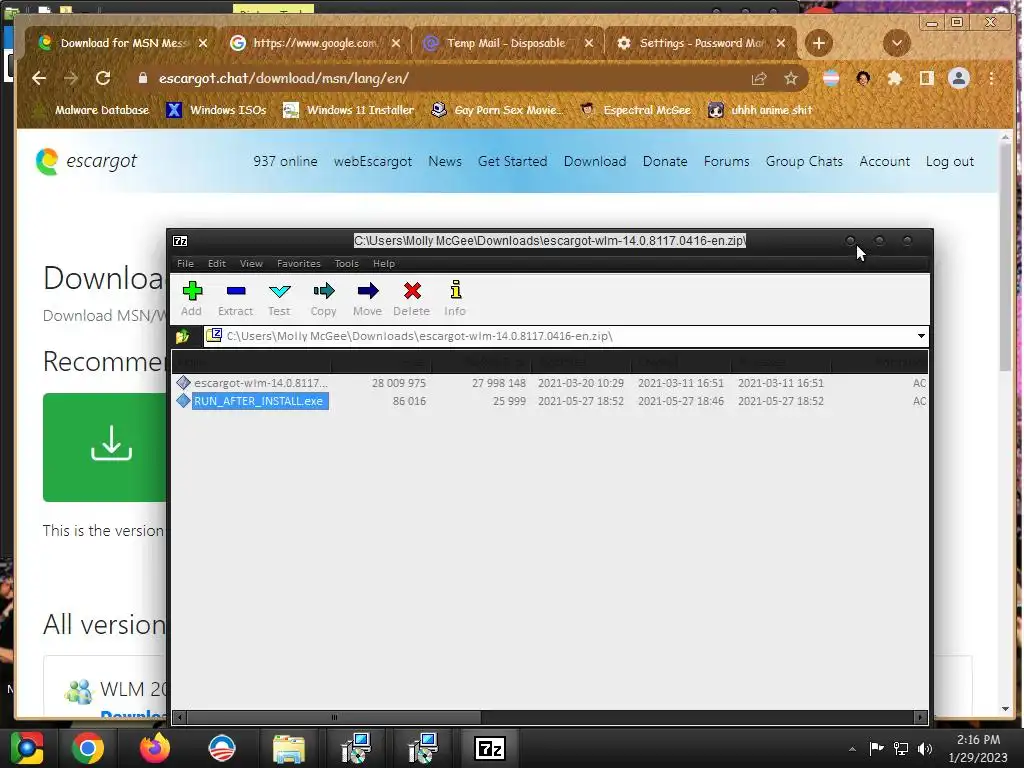The height and width of the screenshot is (768, 1024).
Task: Open the Tools menu in 7-Zip
Action: coord(347,264)
